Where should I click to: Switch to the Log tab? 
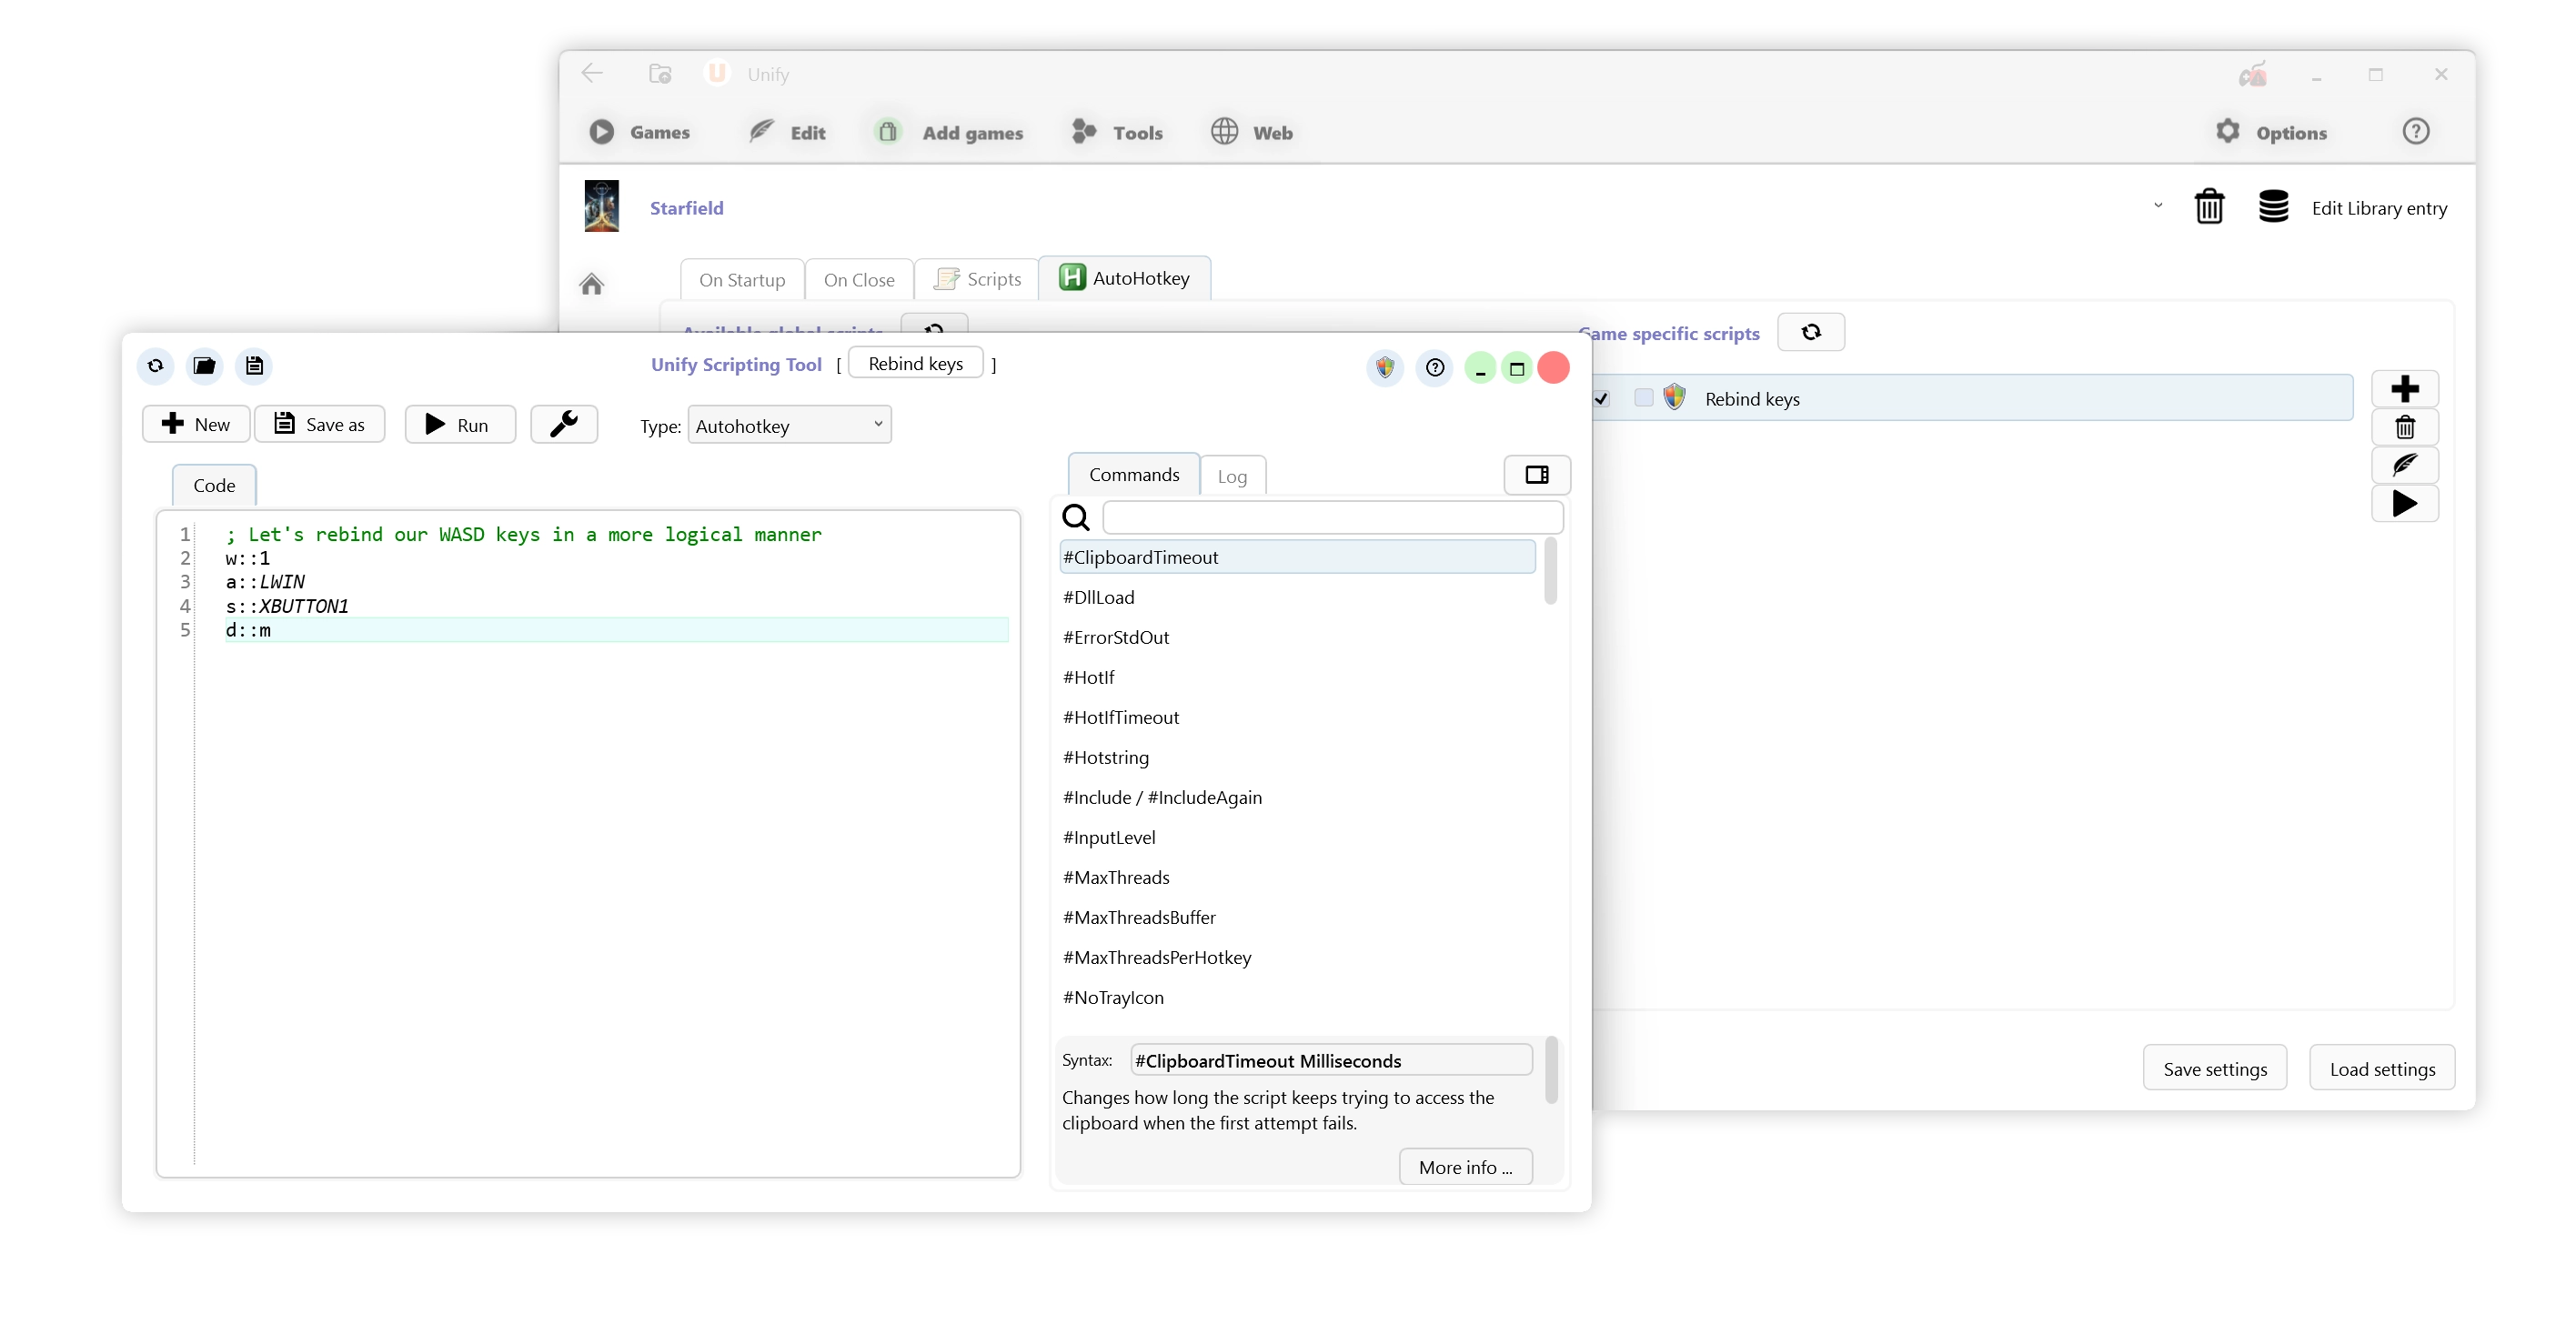1232,477
